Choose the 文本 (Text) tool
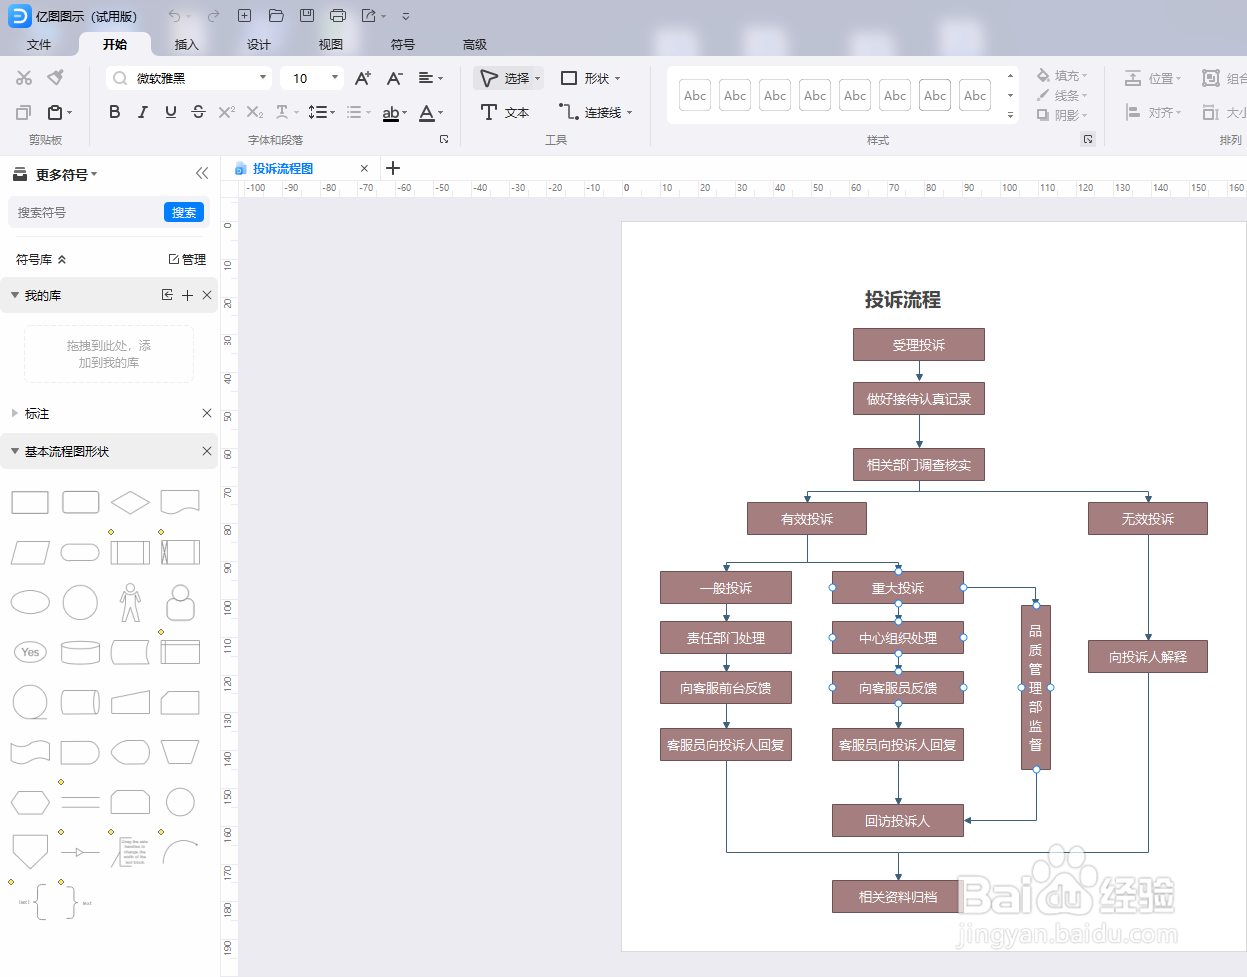This screenshot has width=1247, height=977. (505, 112)
